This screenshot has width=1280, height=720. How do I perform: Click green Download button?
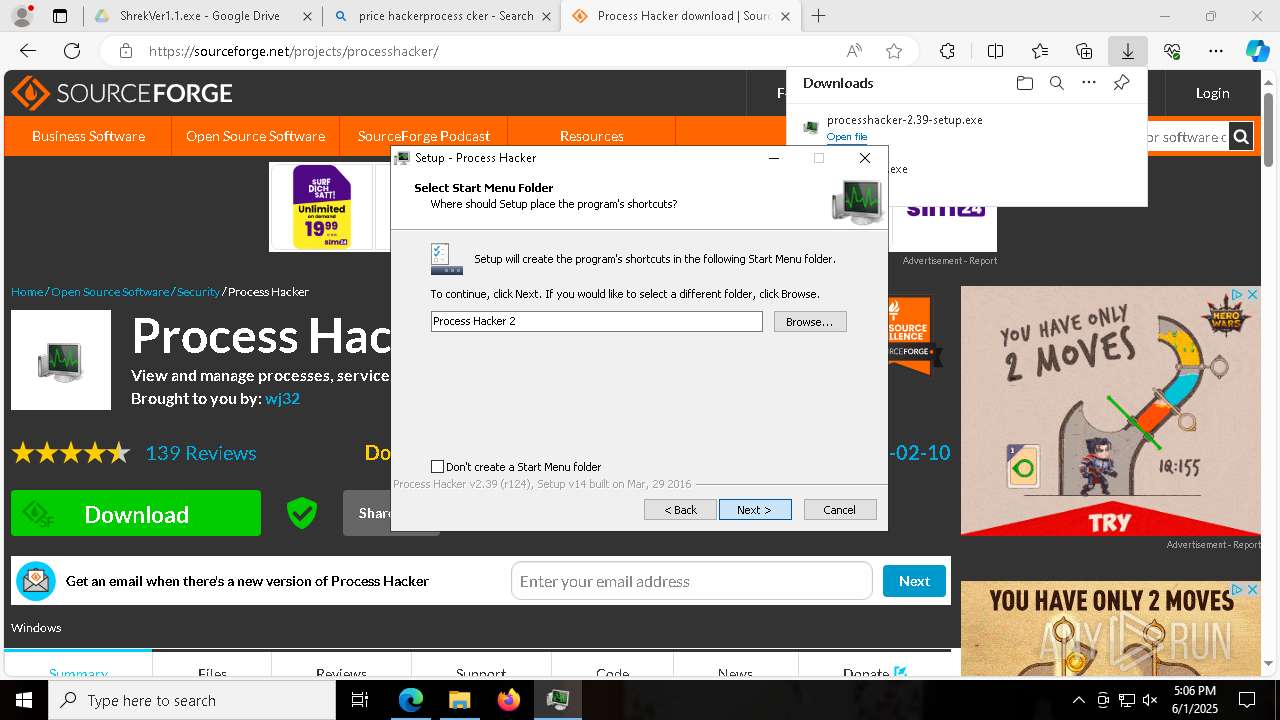pyautogui.click(x=136, y=514)
